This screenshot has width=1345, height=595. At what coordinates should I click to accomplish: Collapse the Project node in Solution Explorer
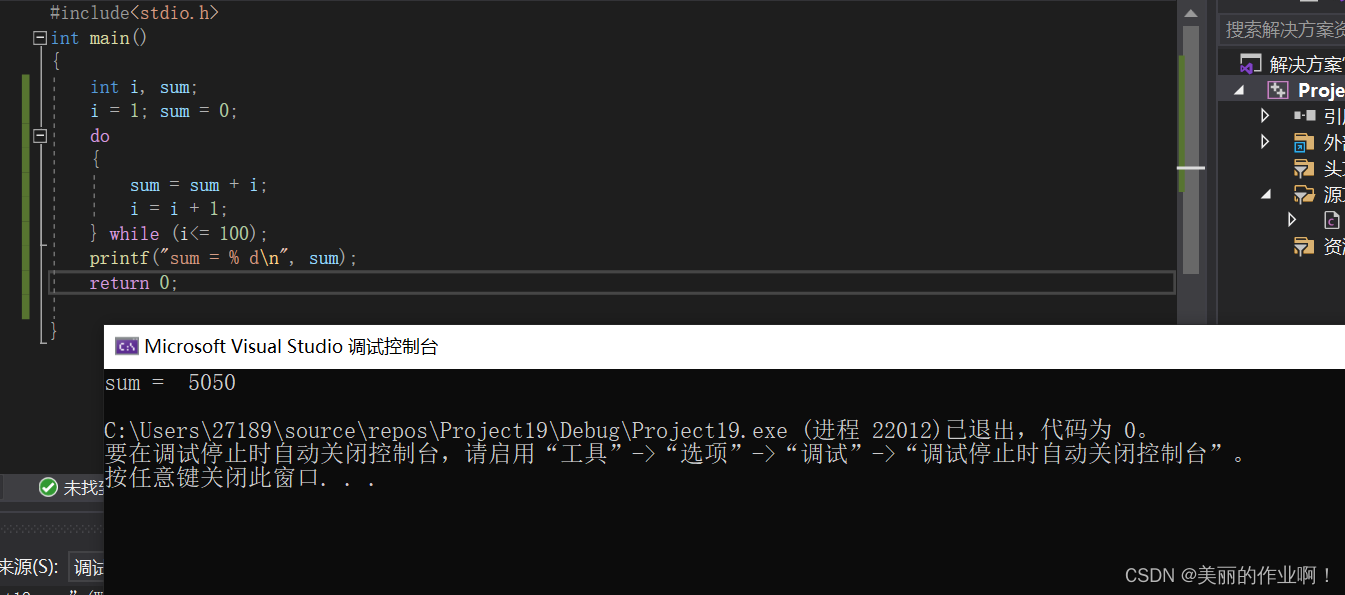[1240, 90]
